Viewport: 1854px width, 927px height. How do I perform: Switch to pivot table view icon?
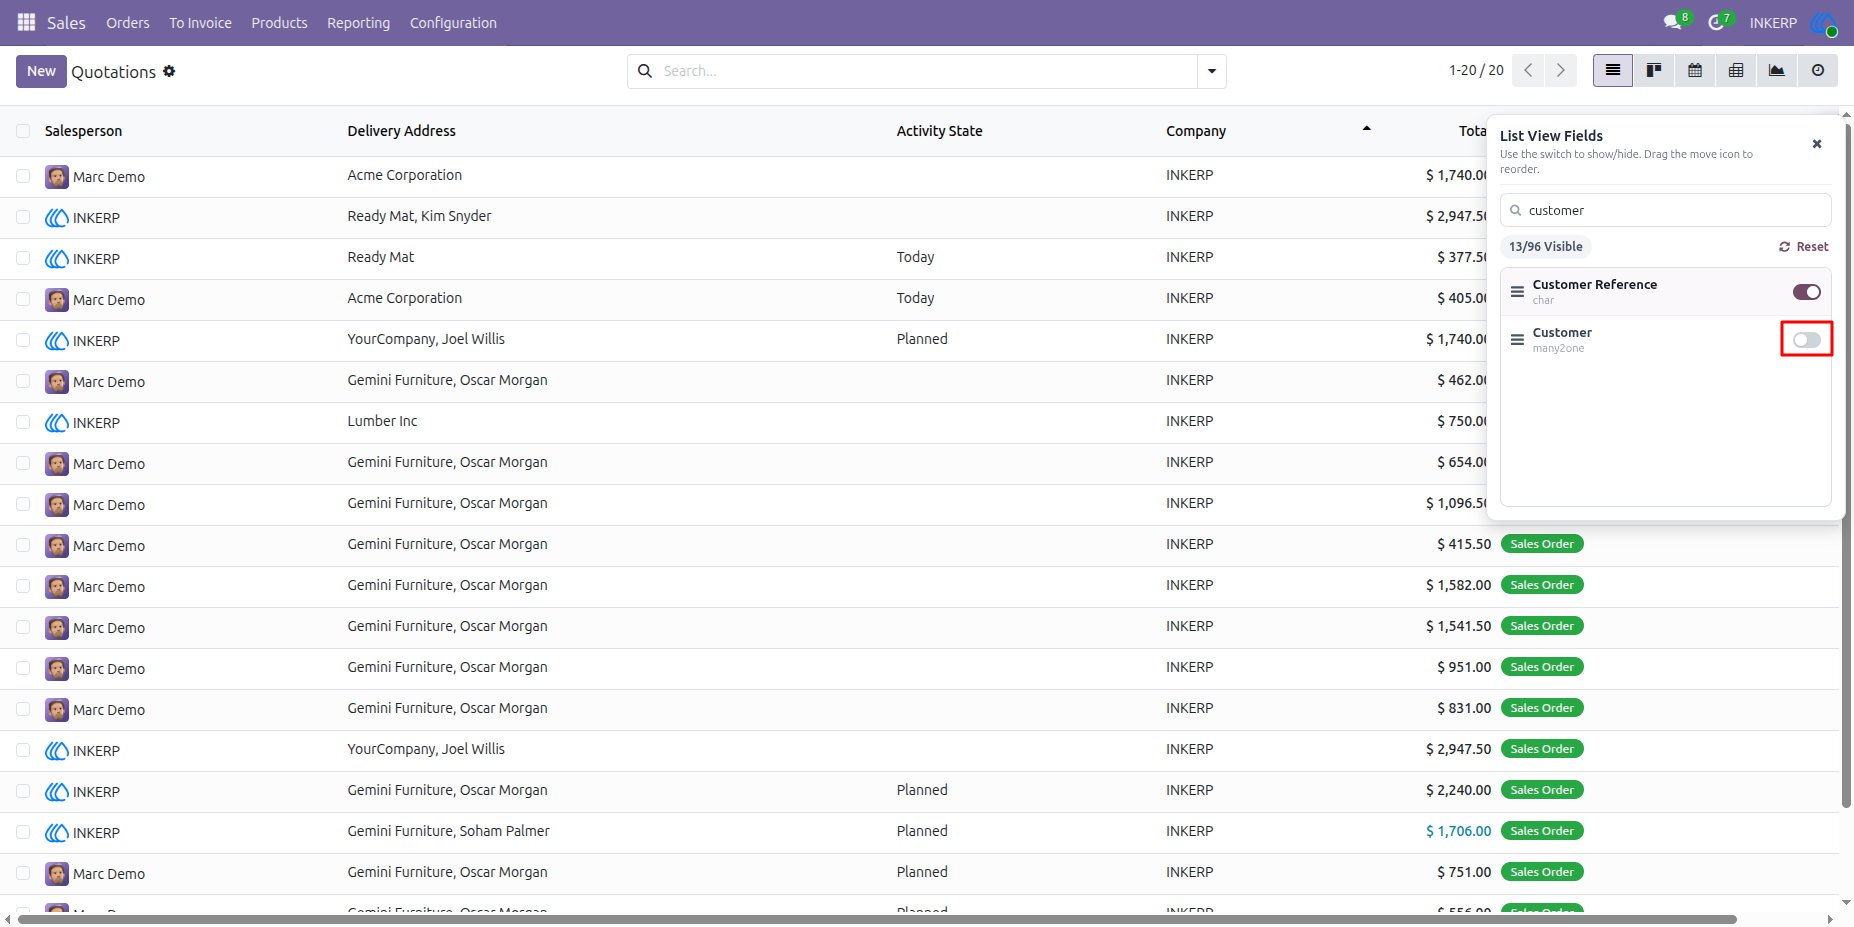[1736, 71]
